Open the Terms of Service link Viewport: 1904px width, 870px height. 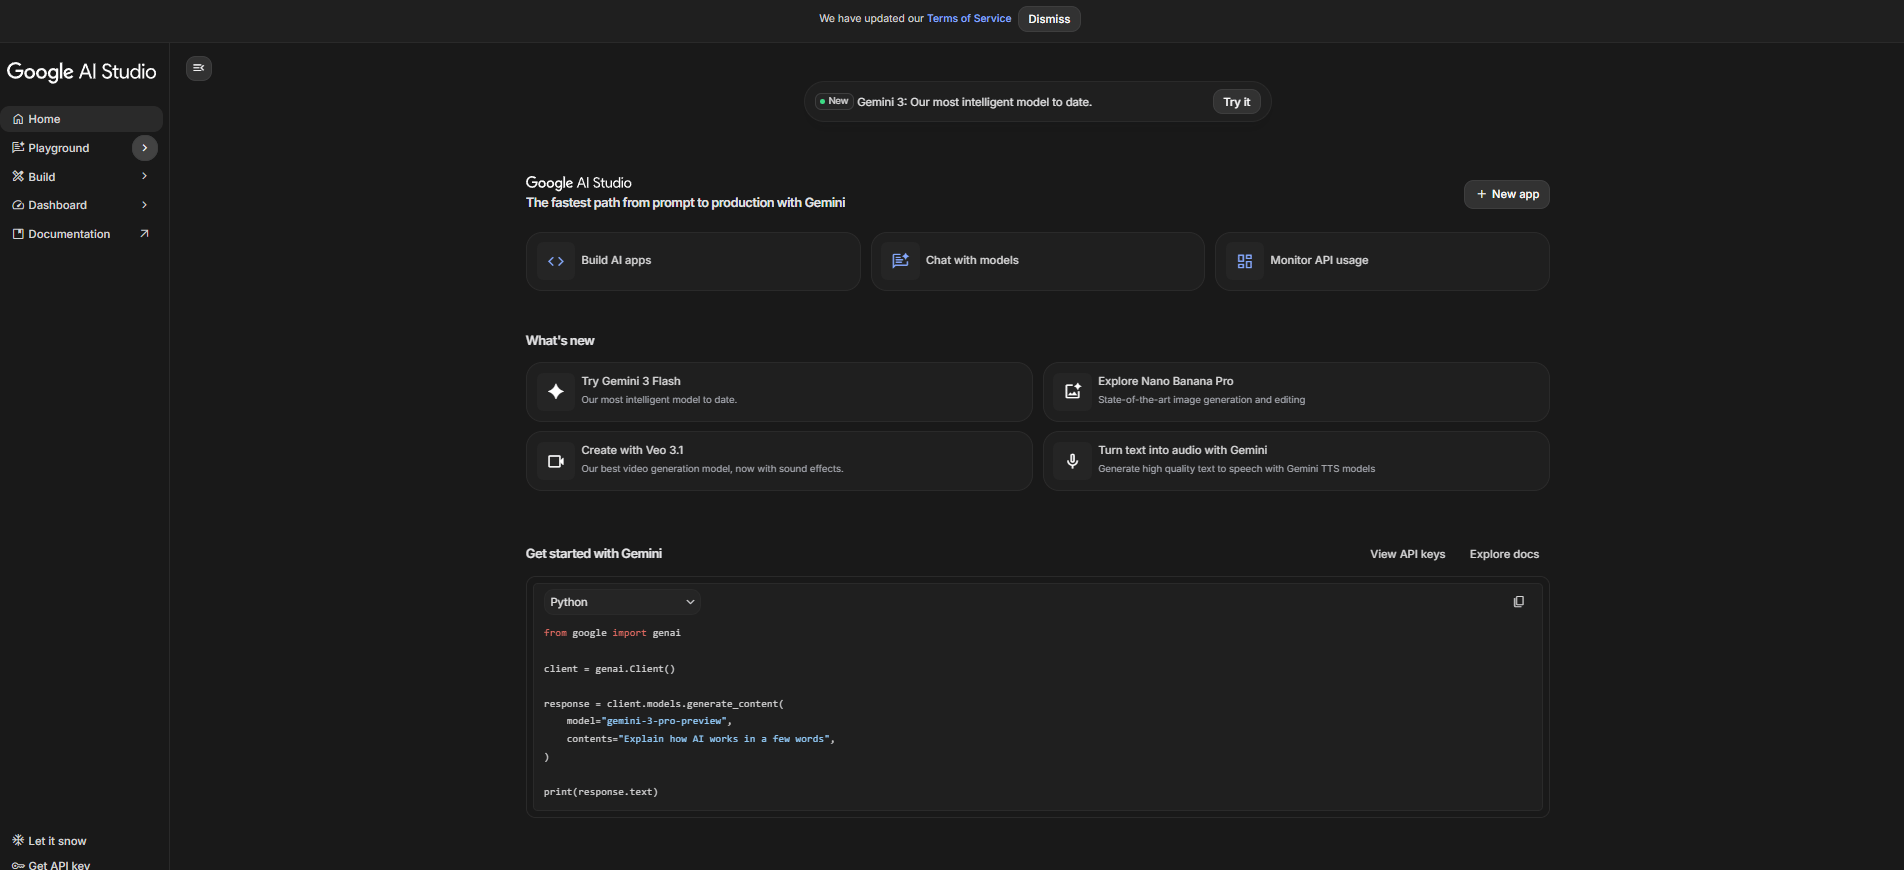coord(968,18)
